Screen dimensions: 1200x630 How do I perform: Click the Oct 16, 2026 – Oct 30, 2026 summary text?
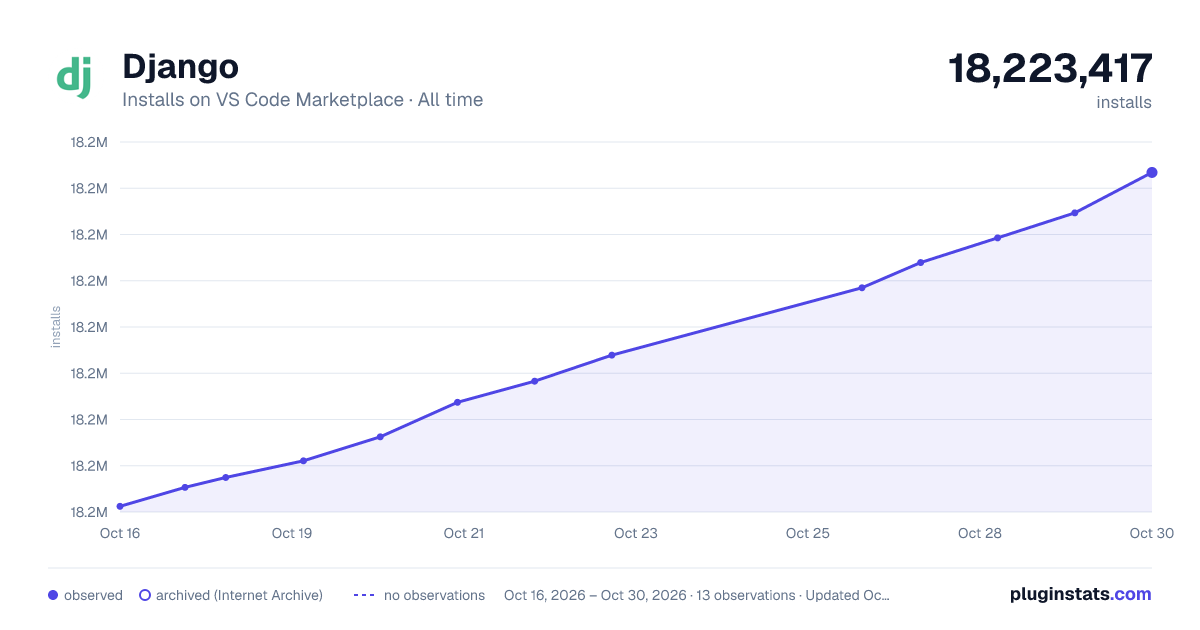point(697,595)
